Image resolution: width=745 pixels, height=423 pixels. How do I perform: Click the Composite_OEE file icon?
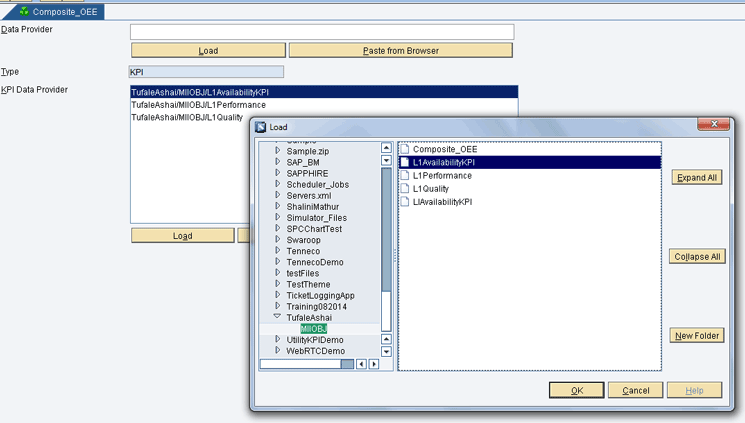coord(405,149)
